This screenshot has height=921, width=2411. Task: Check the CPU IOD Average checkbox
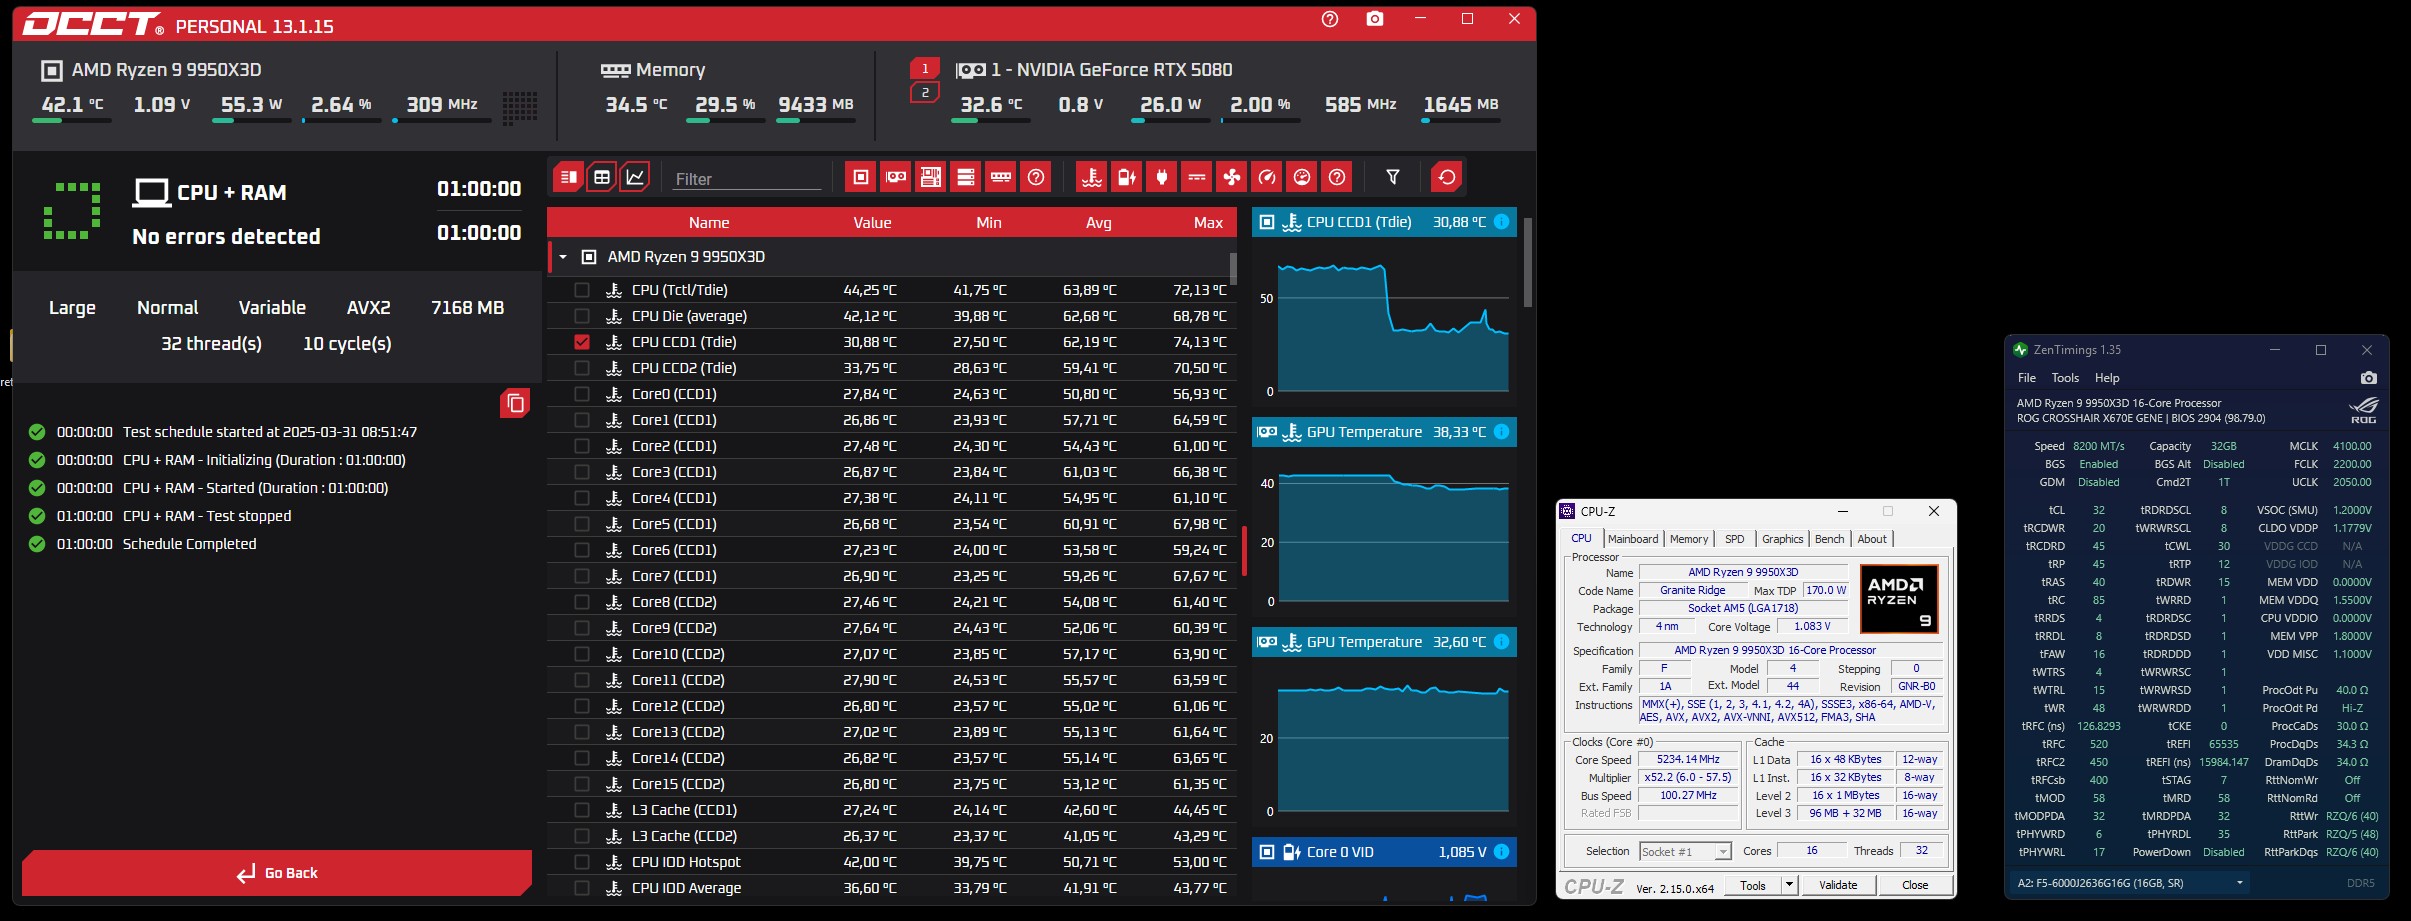click(582, 888)
